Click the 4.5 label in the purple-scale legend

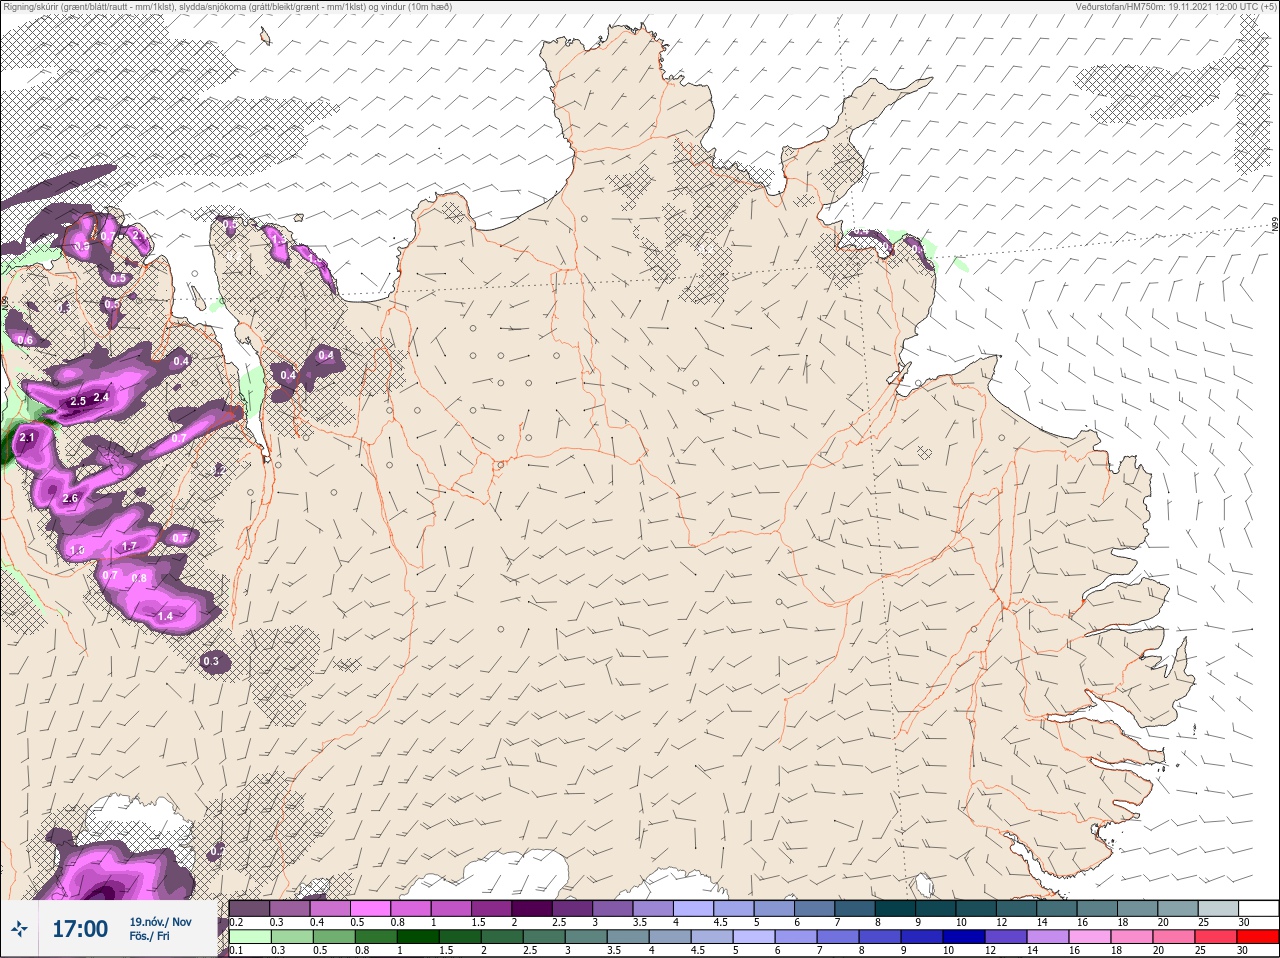(720, 922)
